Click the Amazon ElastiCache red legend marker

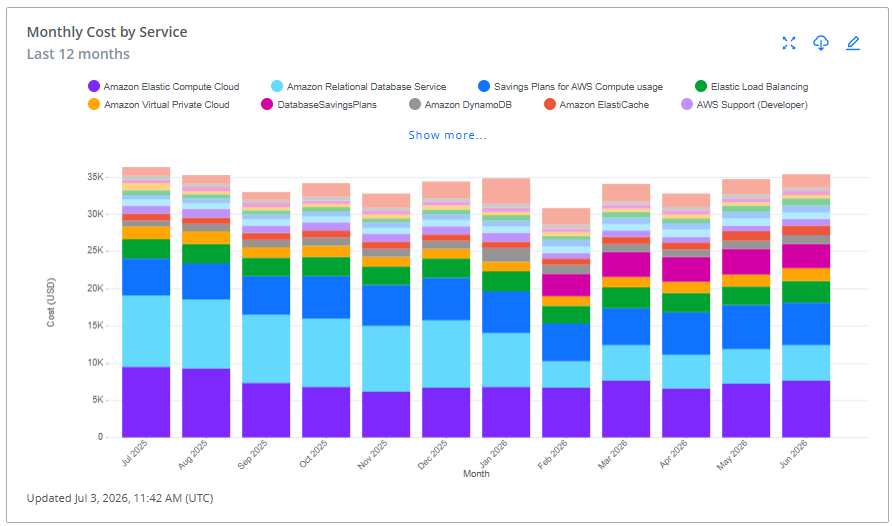coord(550,105)
